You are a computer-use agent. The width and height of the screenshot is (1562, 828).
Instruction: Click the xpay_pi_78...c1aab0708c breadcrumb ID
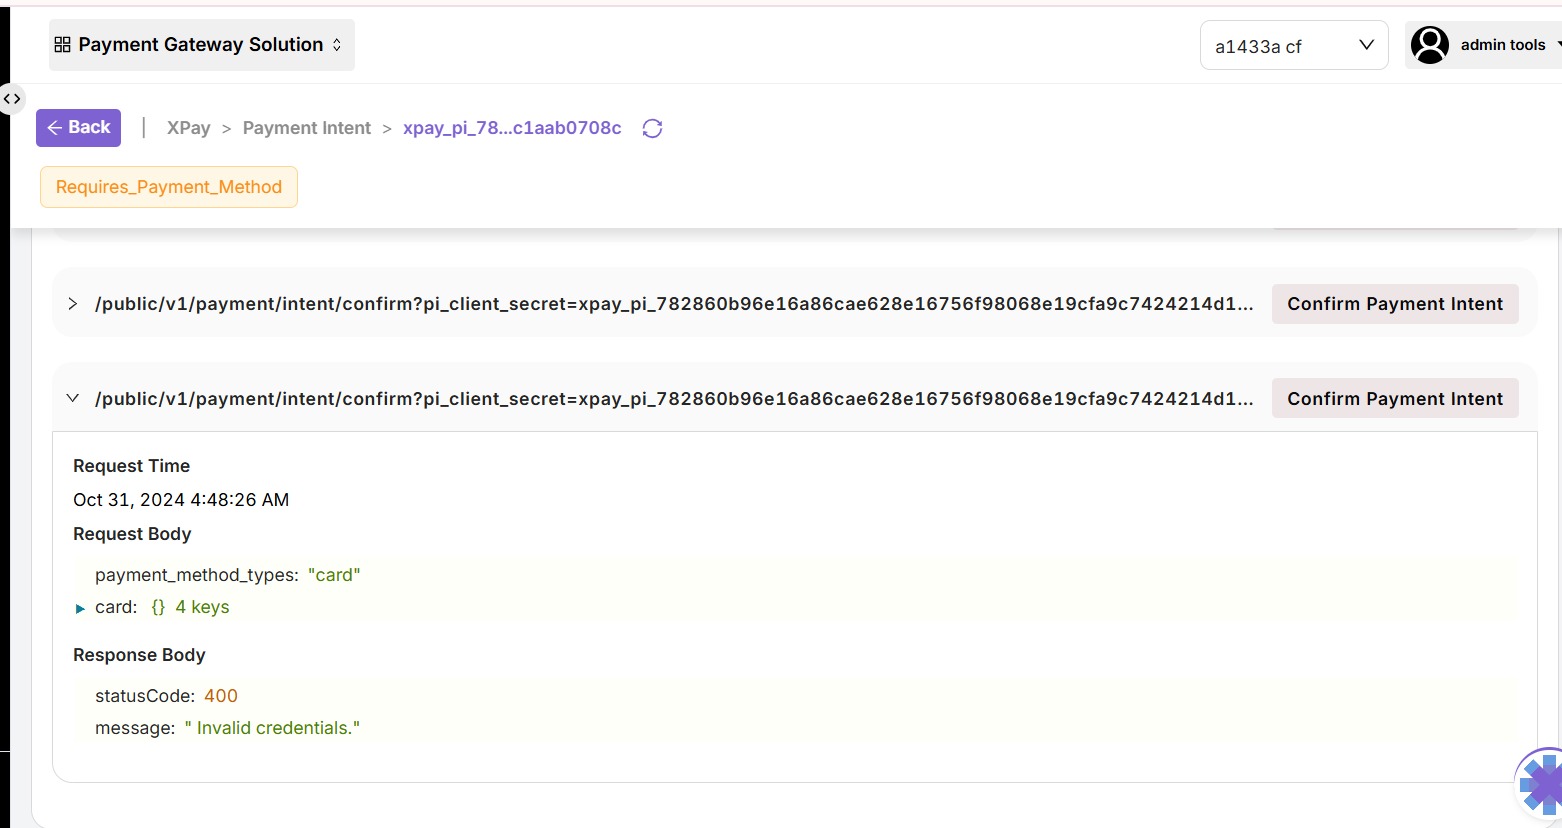(512, 128)
